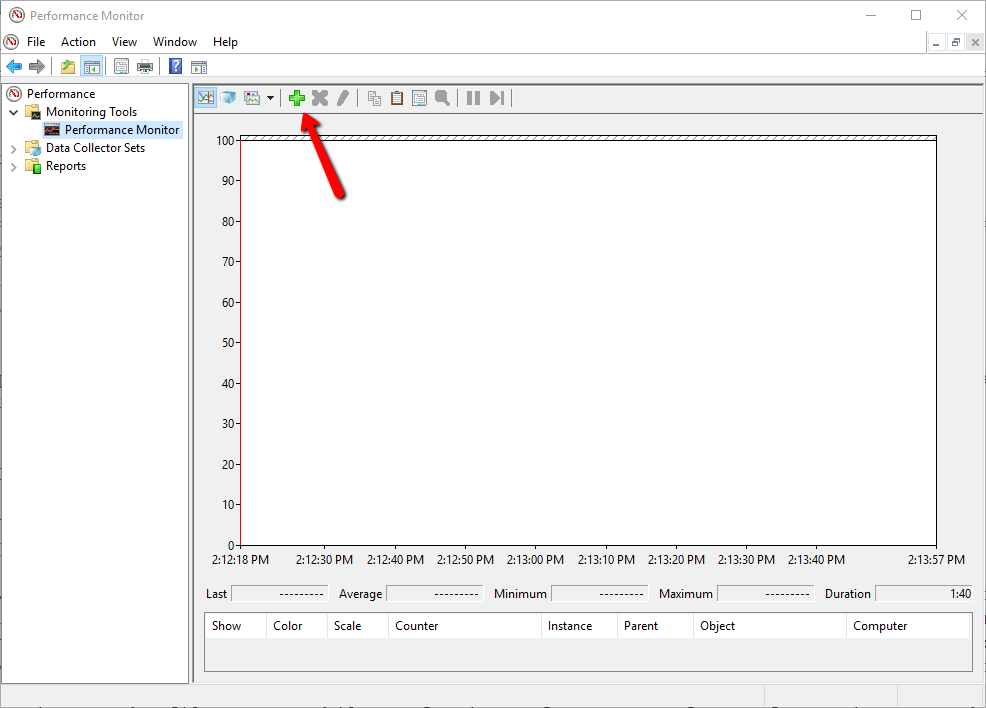Click the Paste Counter List clipboard icon

(397, 98)
